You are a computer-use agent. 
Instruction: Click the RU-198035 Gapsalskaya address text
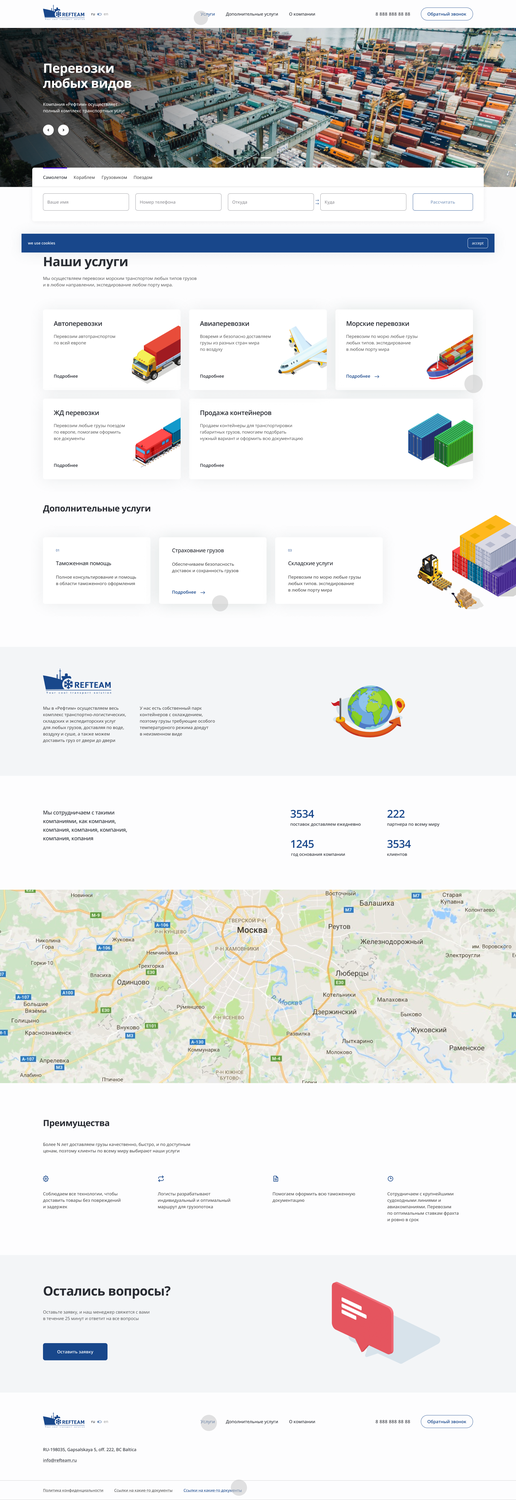coord(90,1449)
